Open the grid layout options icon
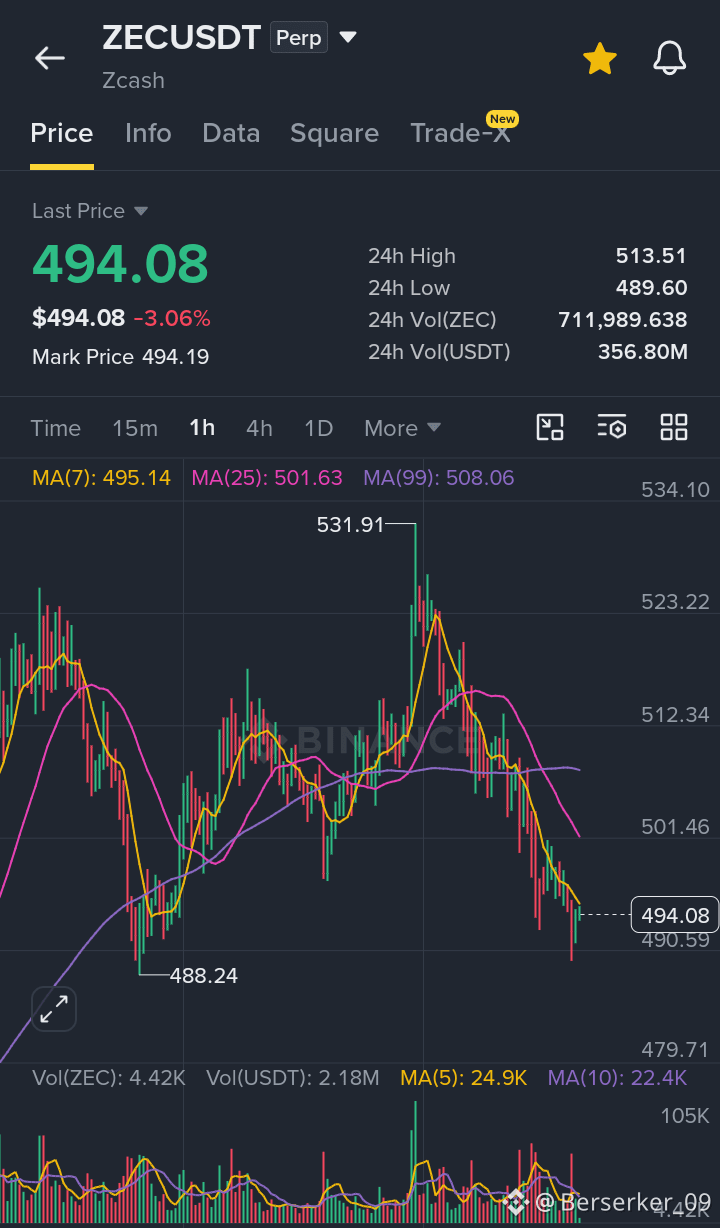 point(674,428)
